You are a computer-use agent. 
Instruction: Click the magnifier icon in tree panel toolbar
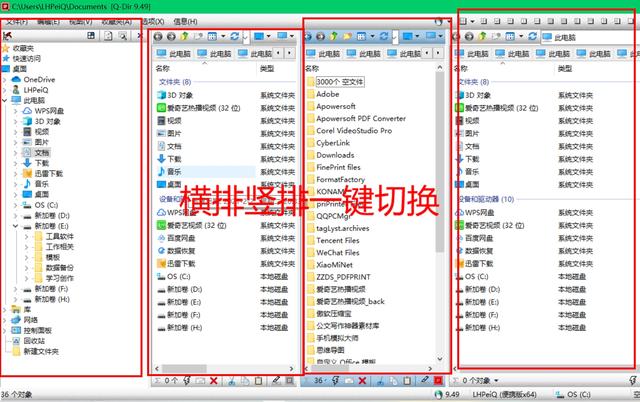[122, 36]
